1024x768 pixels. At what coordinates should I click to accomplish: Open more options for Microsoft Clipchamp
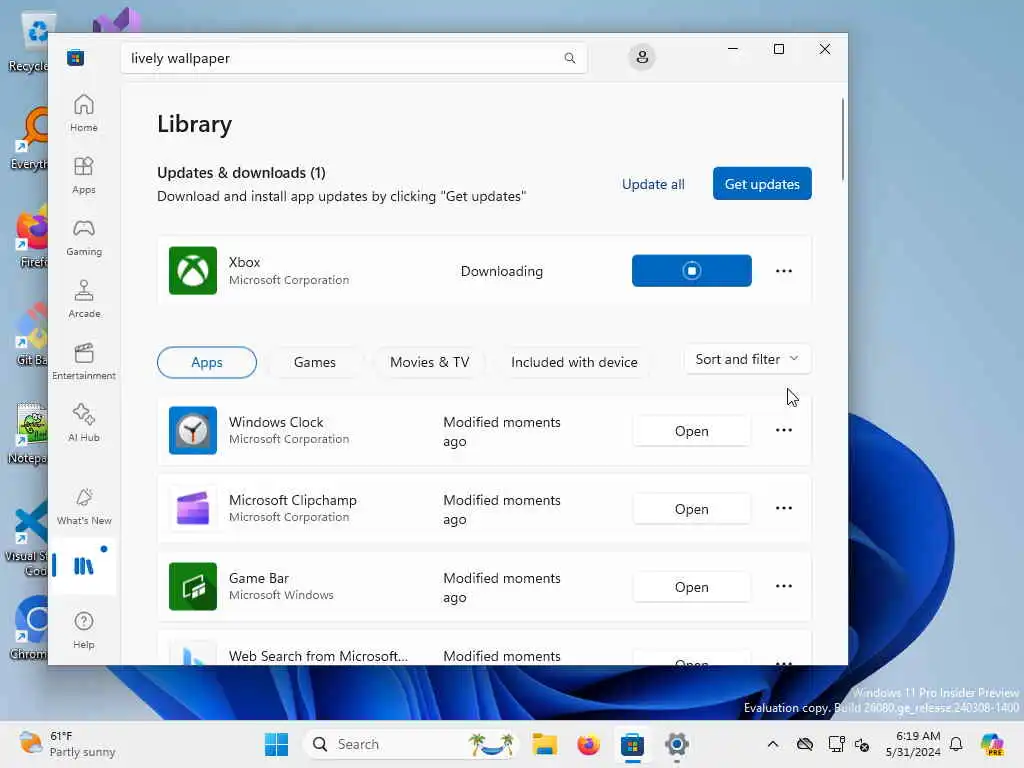(784, 508)
